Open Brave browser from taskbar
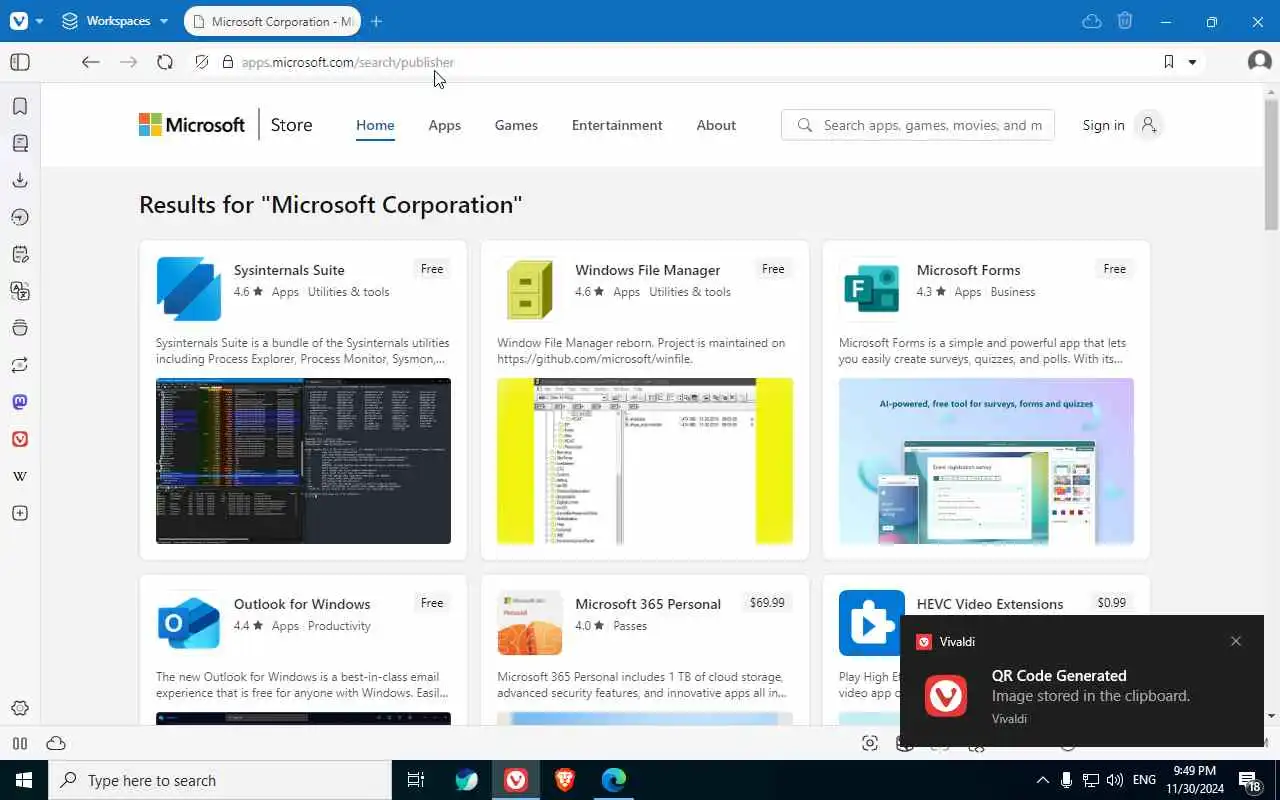Viewport: 1280px width, 800px height. point(565,780)
